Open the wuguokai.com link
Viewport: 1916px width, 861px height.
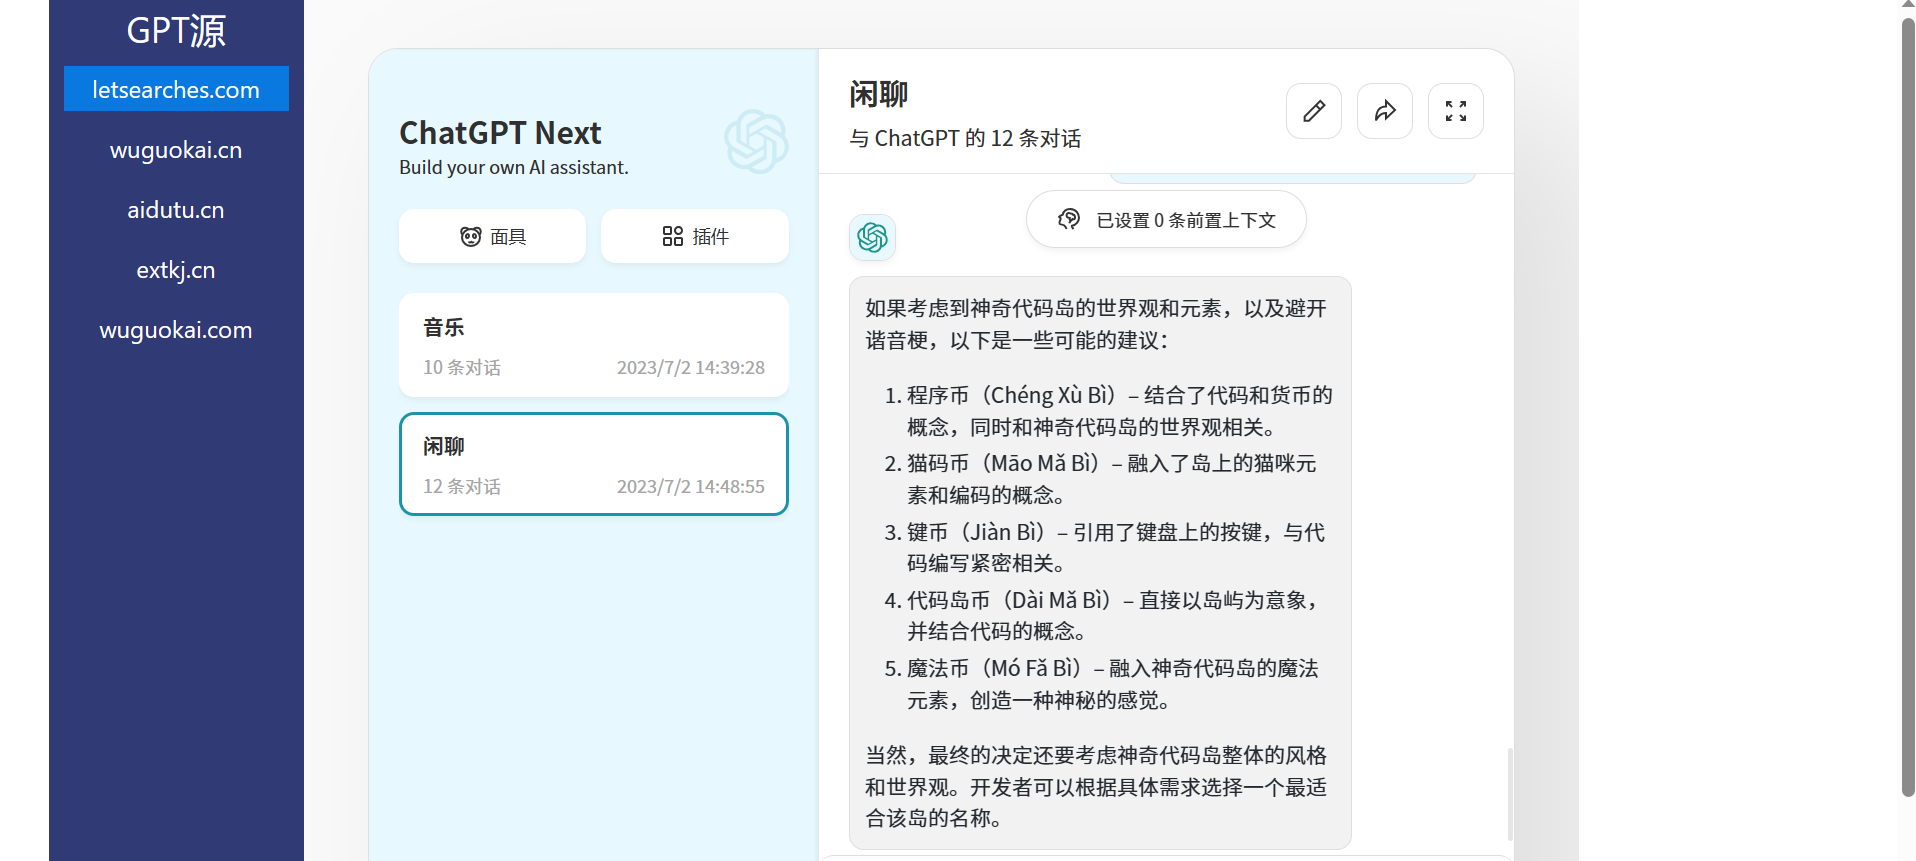pyautogui.click(x=176, y=330)
